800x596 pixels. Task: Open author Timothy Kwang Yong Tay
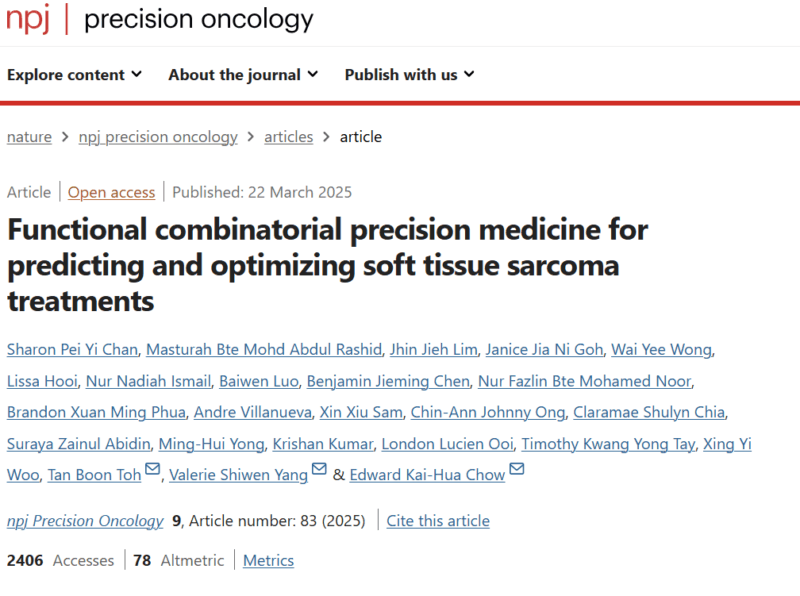[x=608, y=444]
